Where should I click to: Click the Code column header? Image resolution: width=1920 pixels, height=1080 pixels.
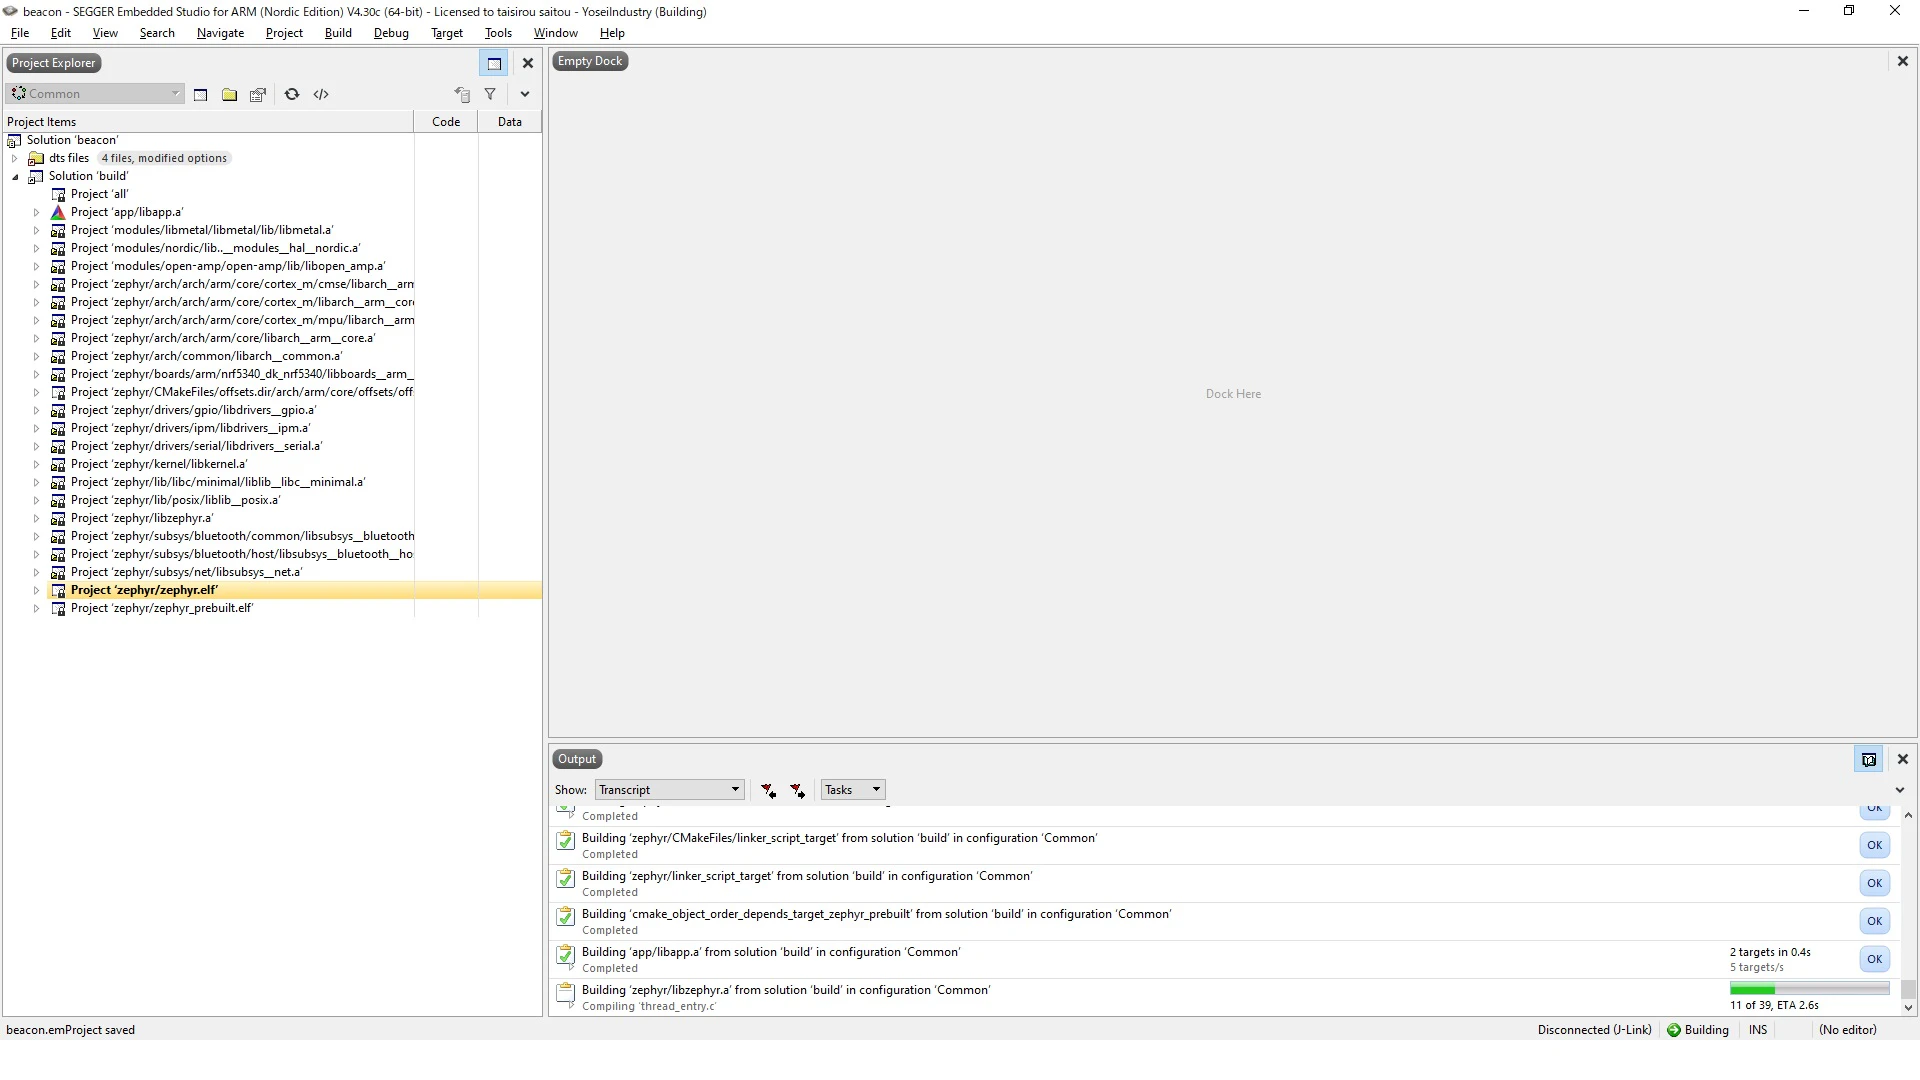[x=446, y=122]
